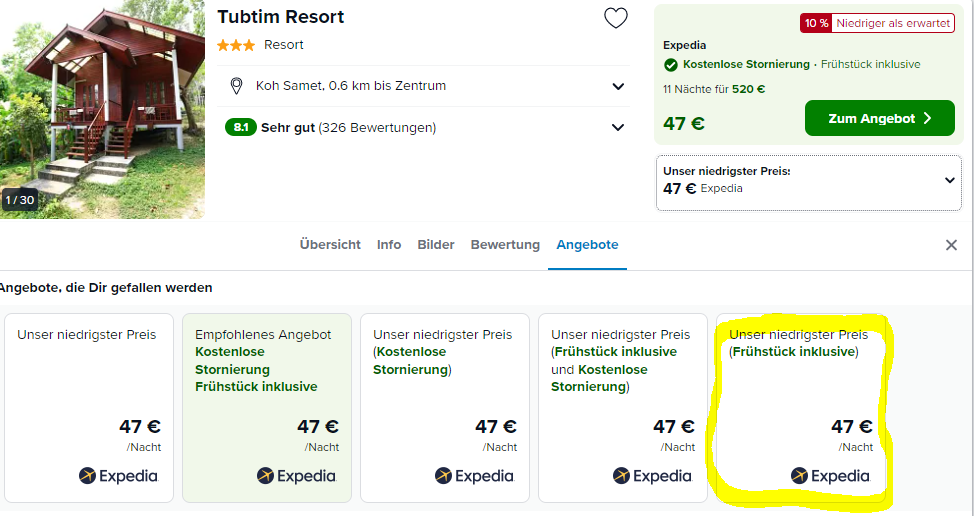The image size is (974, 516).
Task: Select the Info tab
Action: (389, 245)
